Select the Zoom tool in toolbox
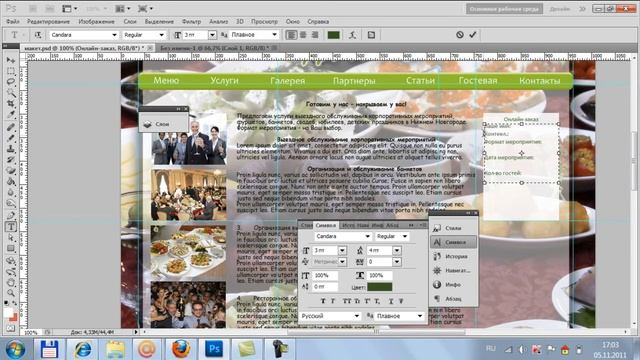The height and width of the screenshot is (360, 640). 11,293
